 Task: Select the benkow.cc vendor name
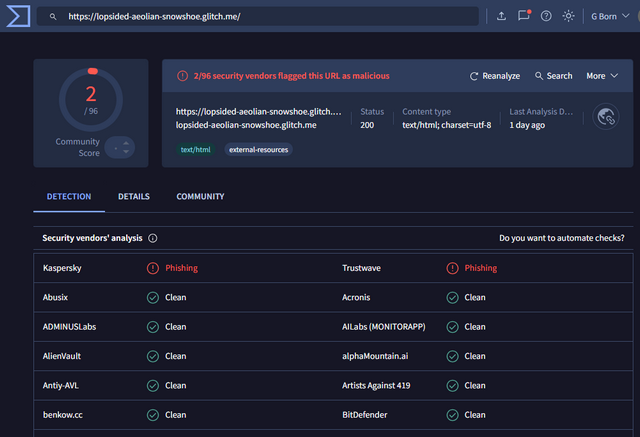coord(62,415)
